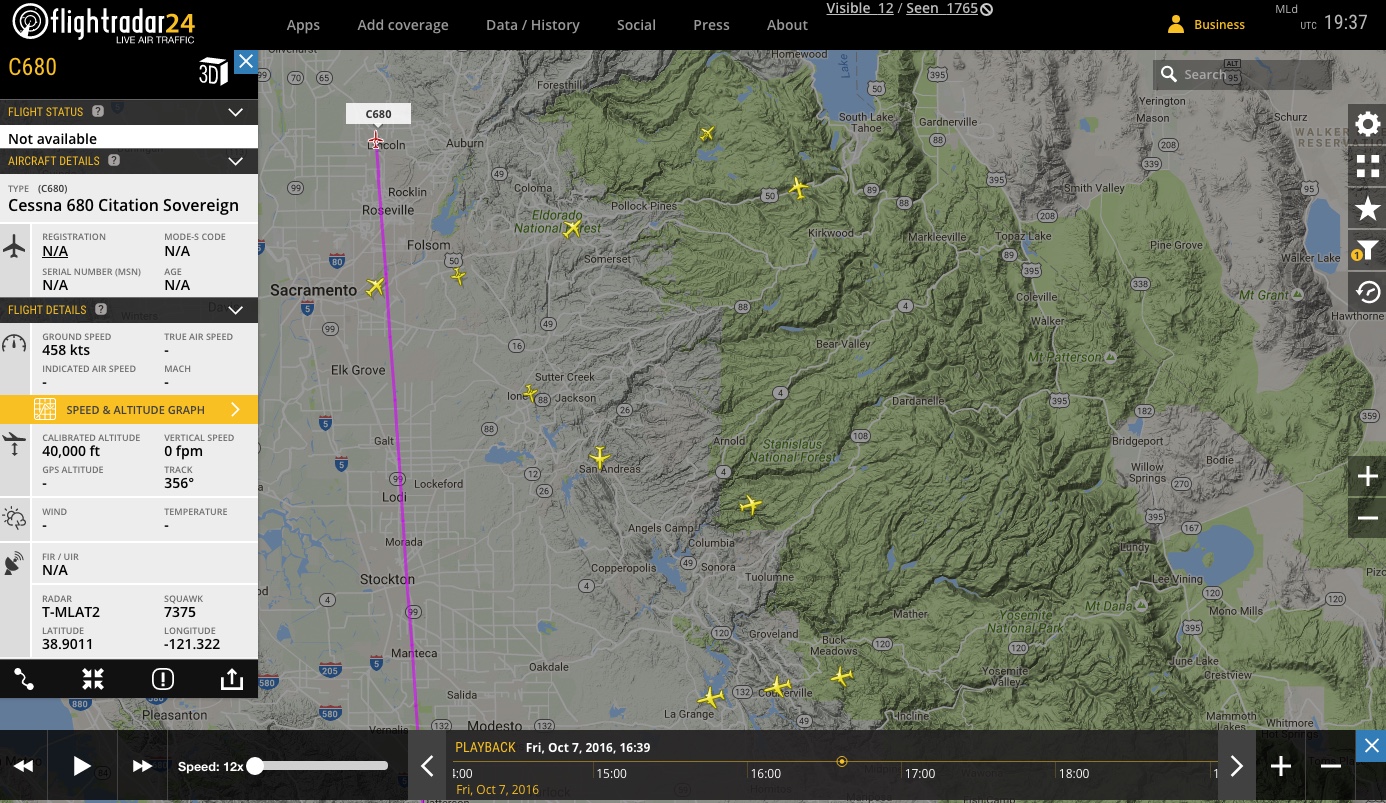The width and height of the screenshot is (1386, 803).
Task: Open bookmarks star icon
Action: click(x=1367, y=209)
